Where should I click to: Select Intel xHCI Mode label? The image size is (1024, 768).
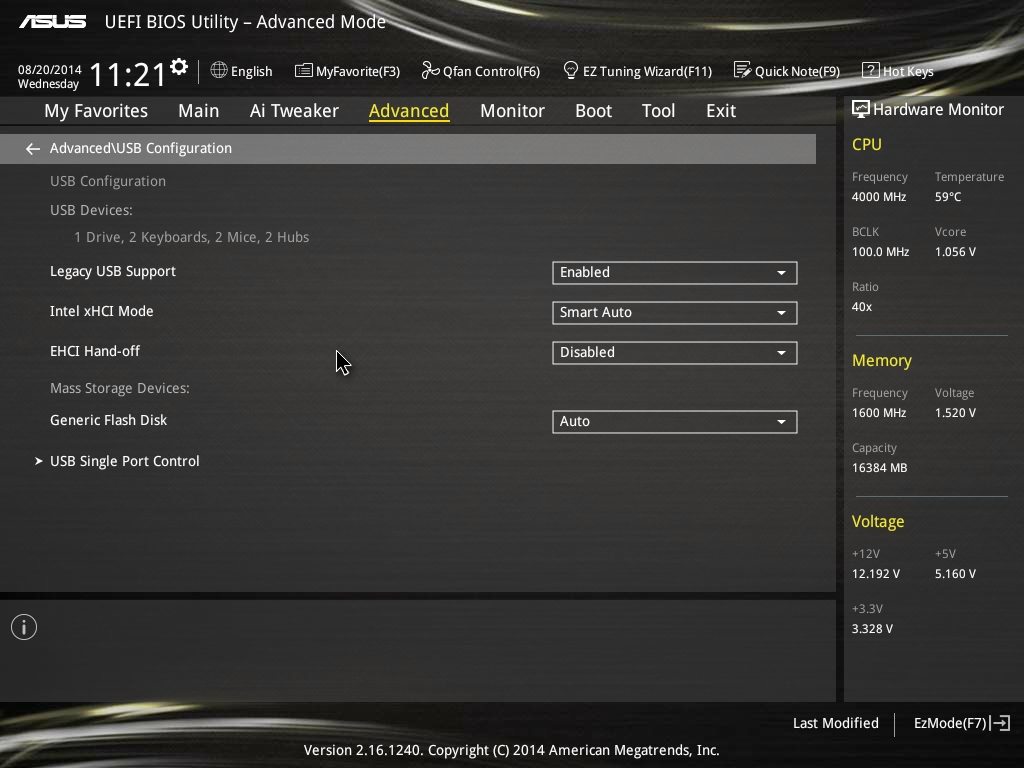coord(102,311)
